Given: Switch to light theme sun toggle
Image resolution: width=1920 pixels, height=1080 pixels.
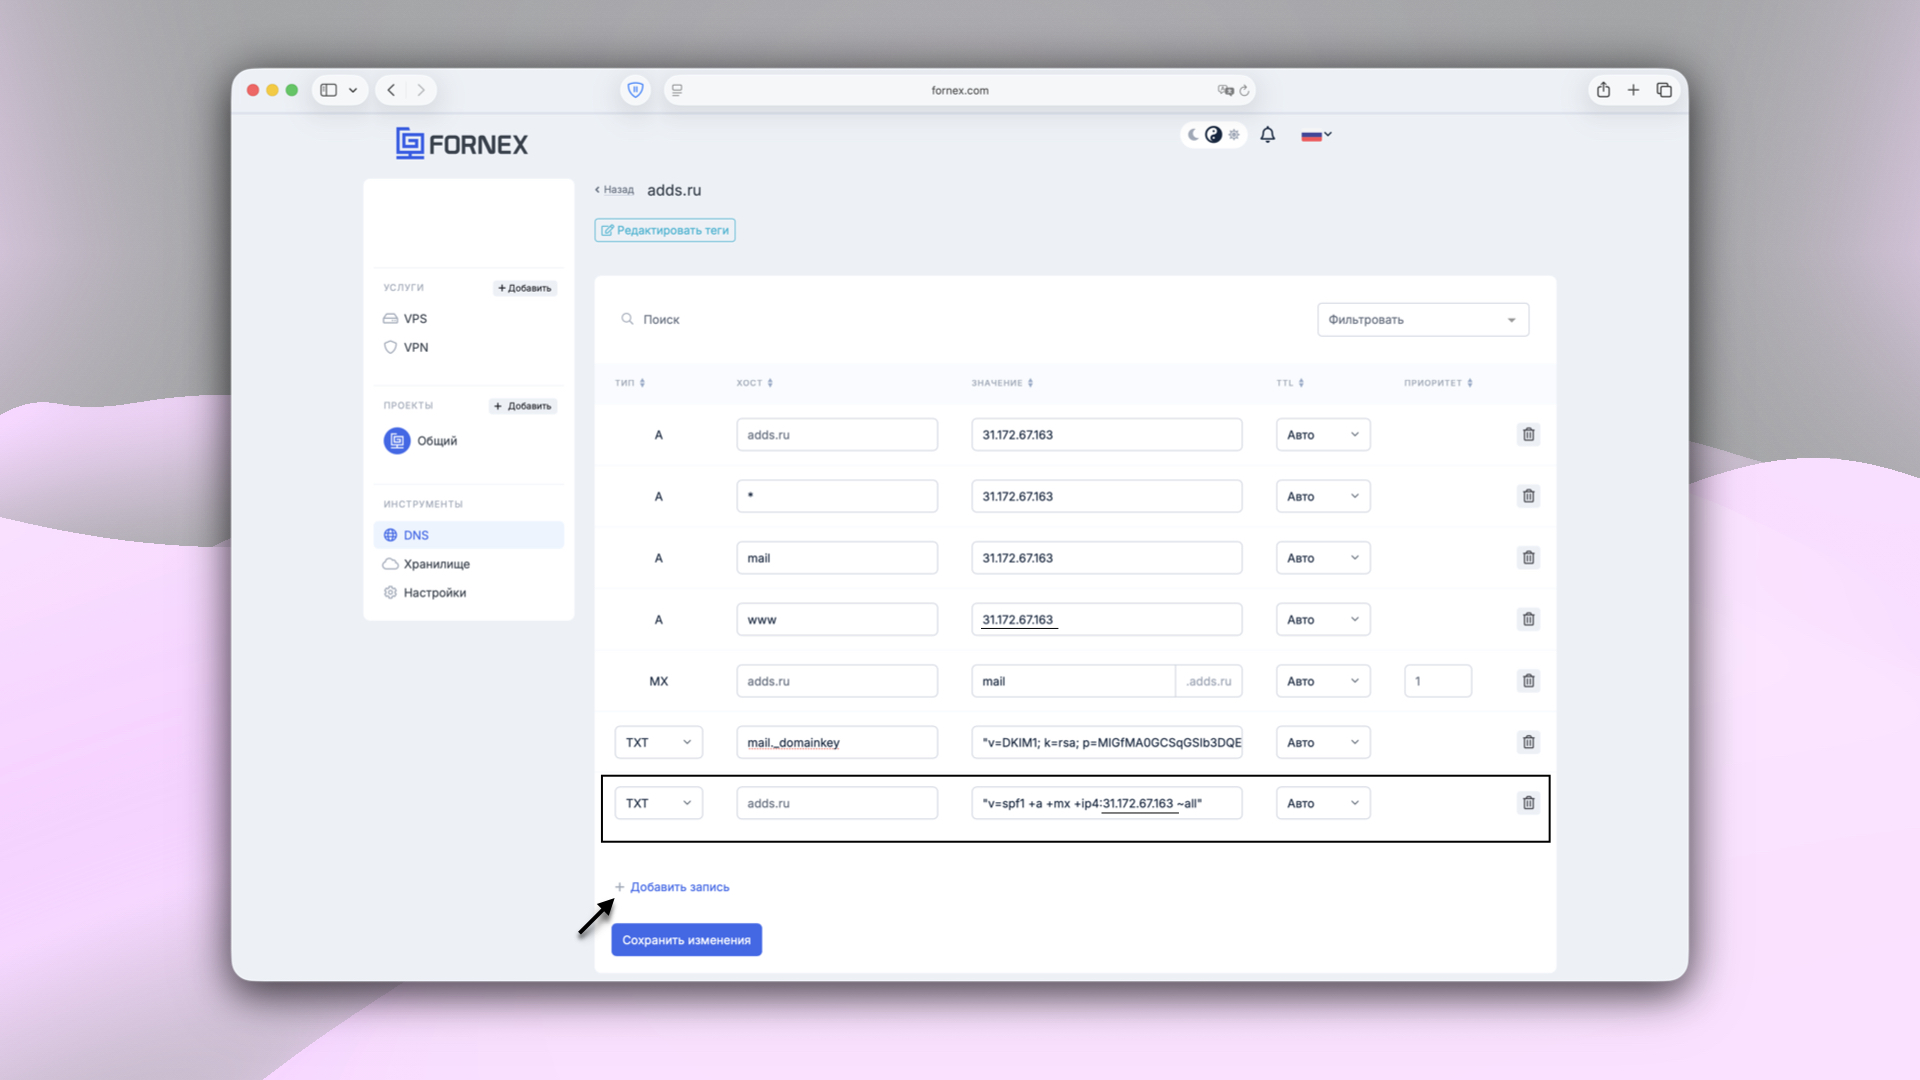Looking at the screenshot, I should (1234, 135).
